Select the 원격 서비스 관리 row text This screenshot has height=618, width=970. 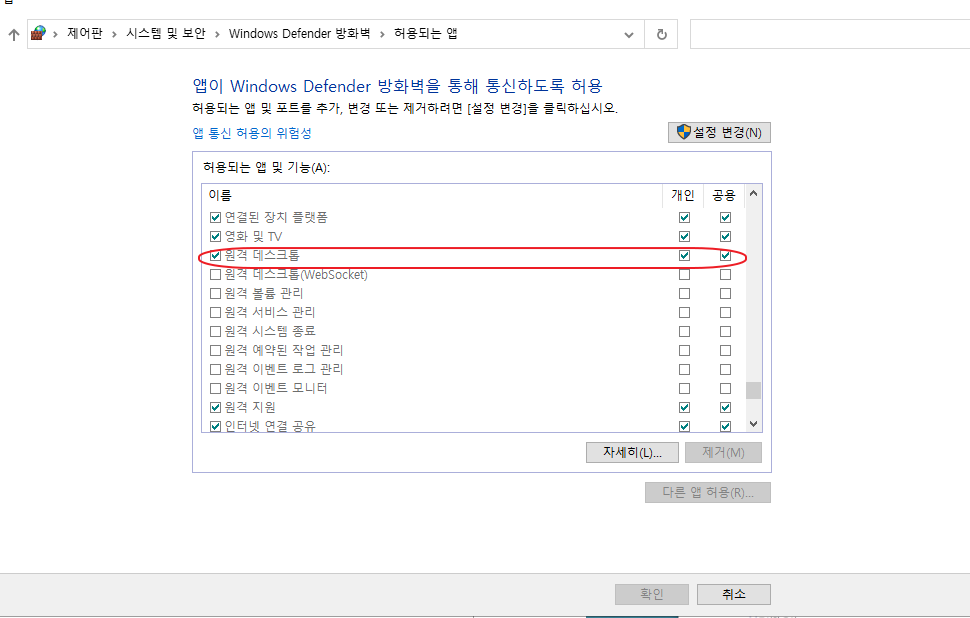pos(270,312)
